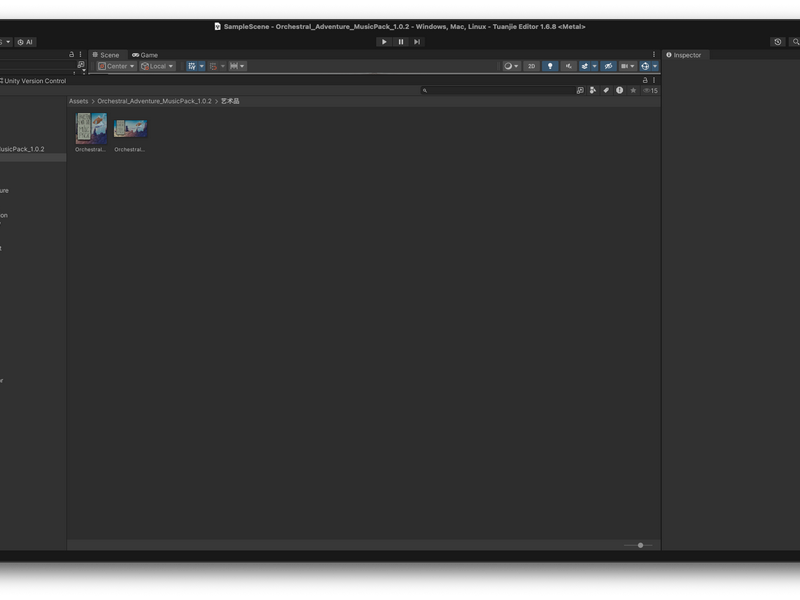Toggle hidden objects visibility with crossed-eye icon
The width and height of the screenshot is (800, 600).
(x=608, y=66)
